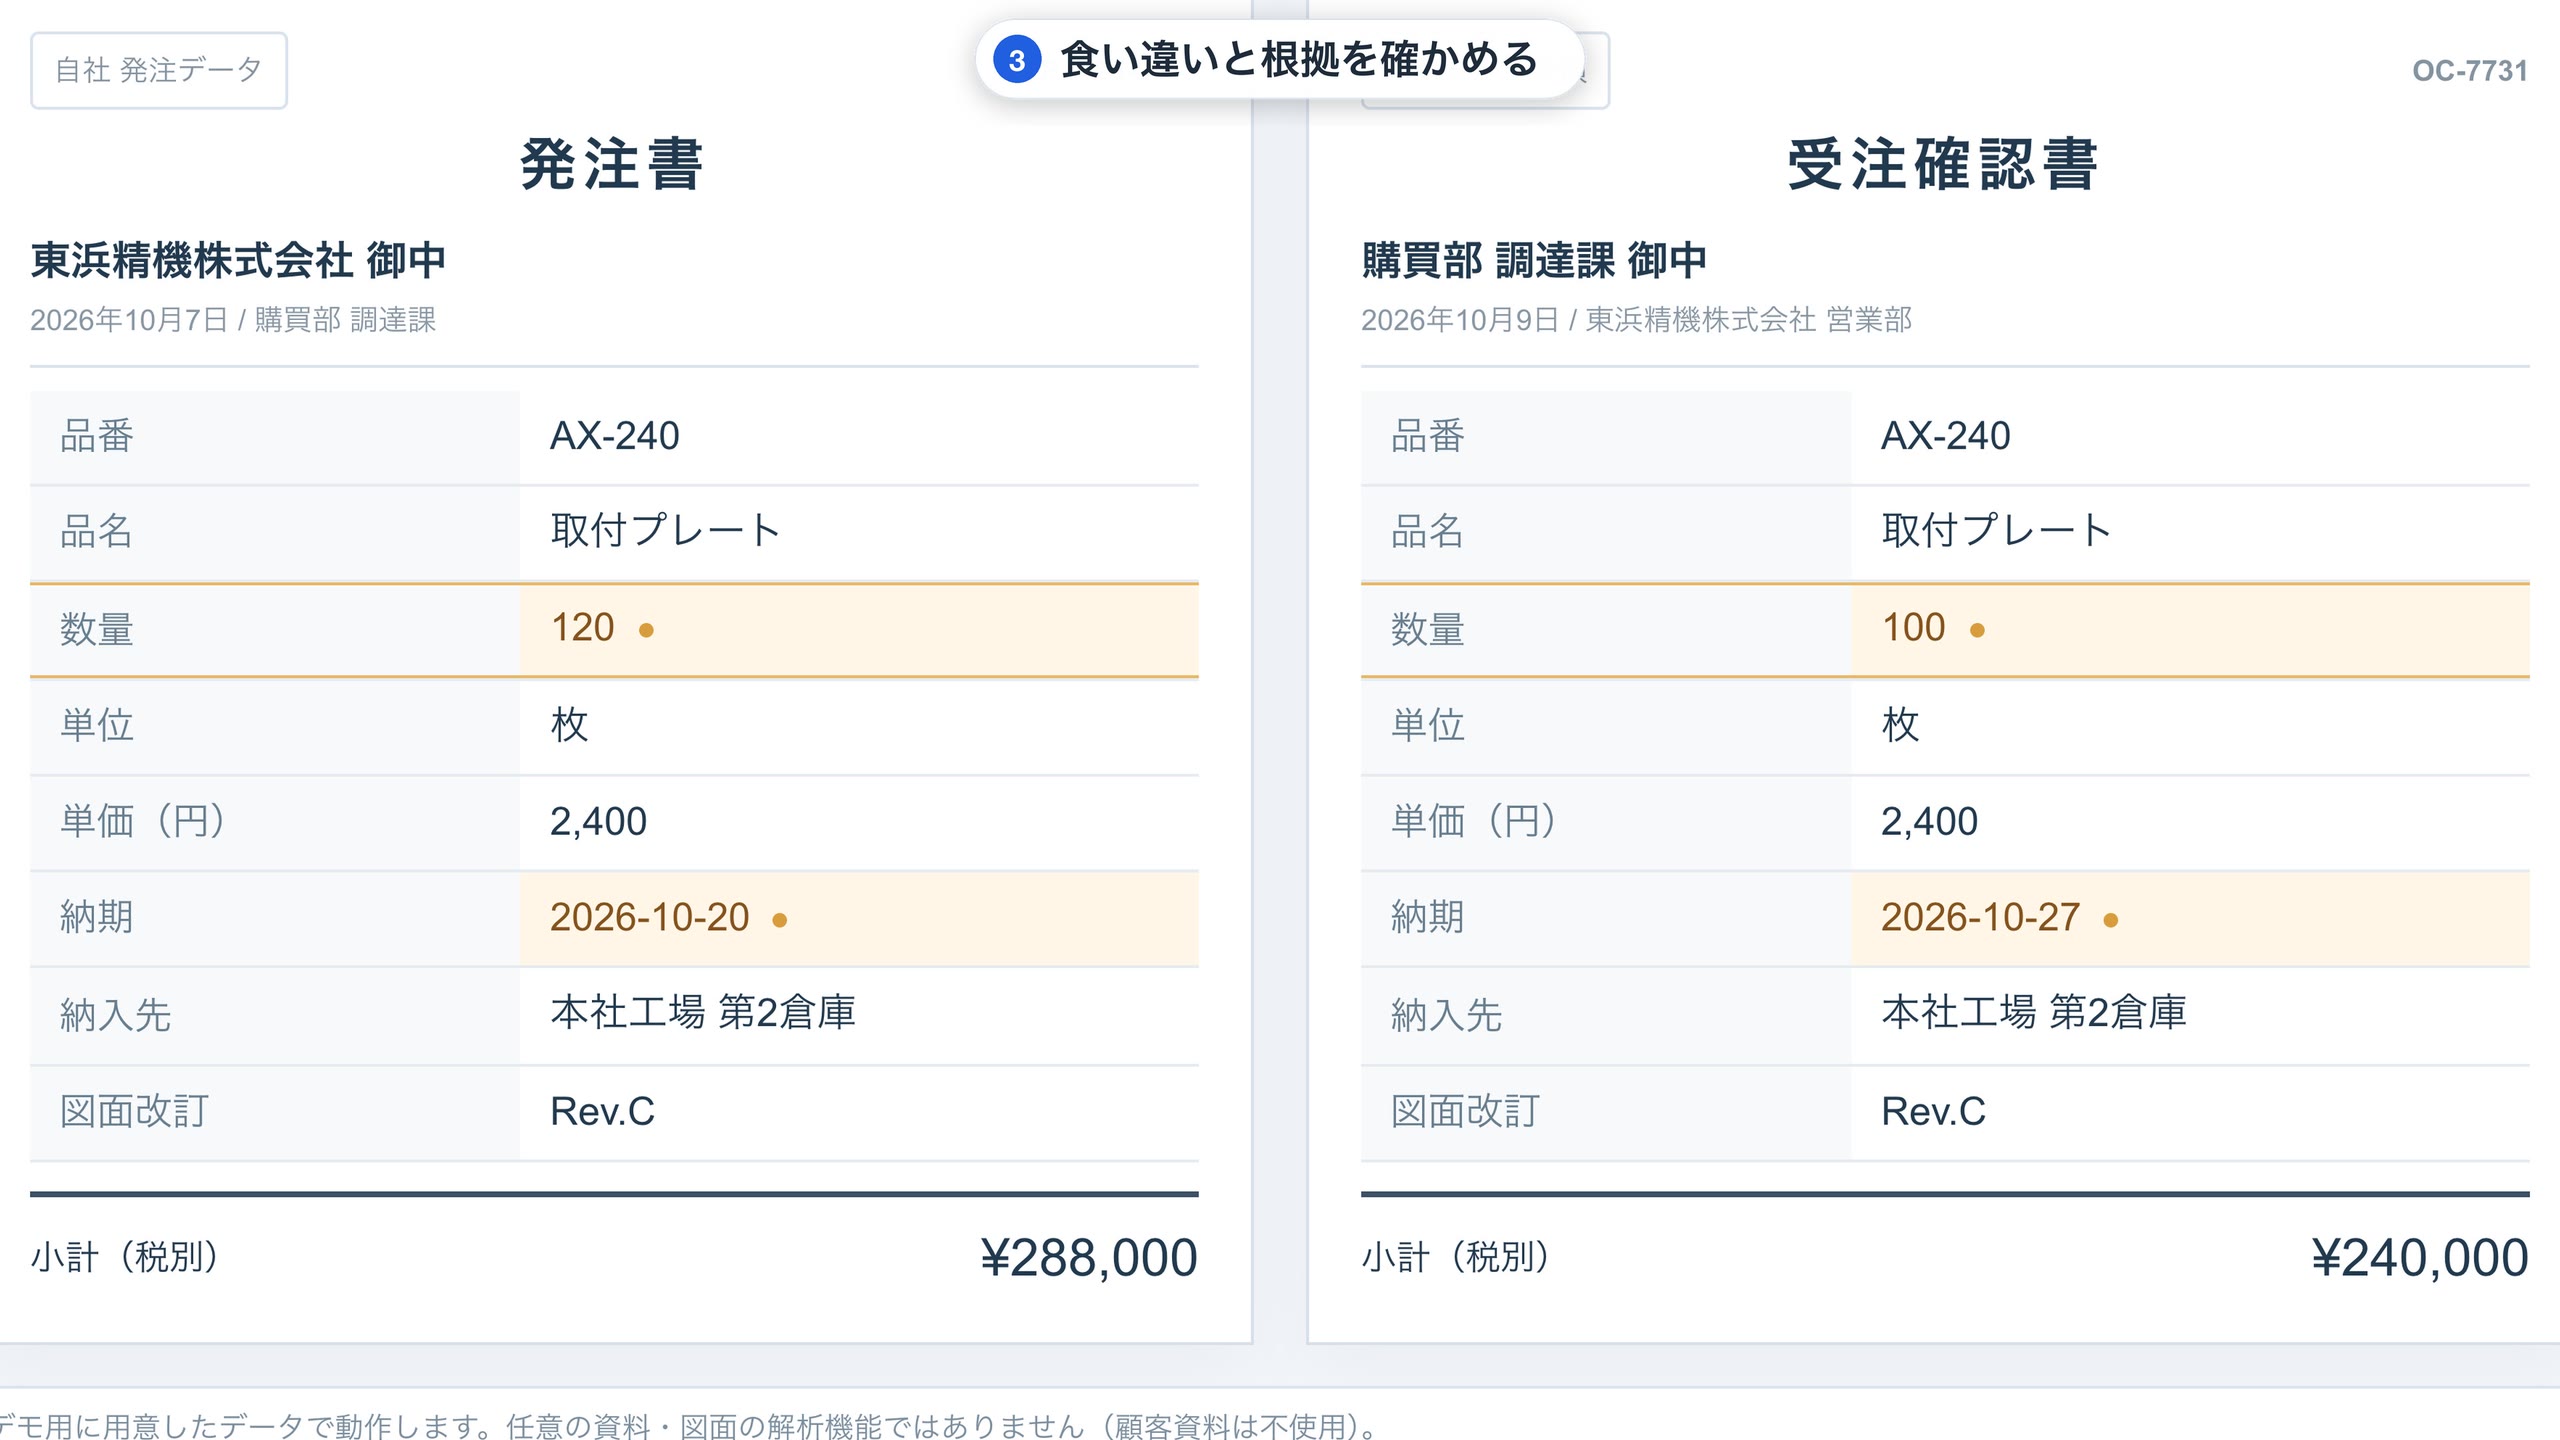Click the demo data disclaimer footer text
Image resolution: width=2560 pixels, height=1440 pixels.
click(688, 1426)
